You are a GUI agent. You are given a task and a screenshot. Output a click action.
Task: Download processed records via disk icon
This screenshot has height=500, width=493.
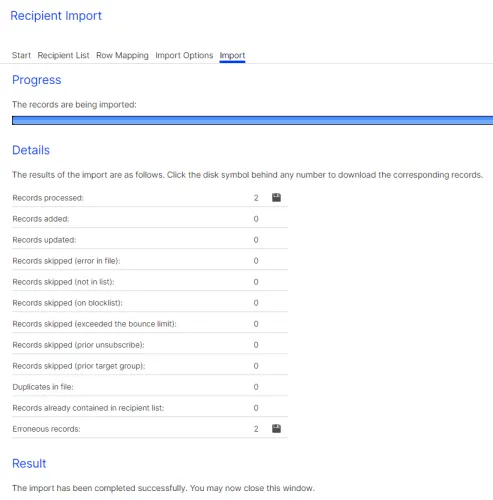276,198
